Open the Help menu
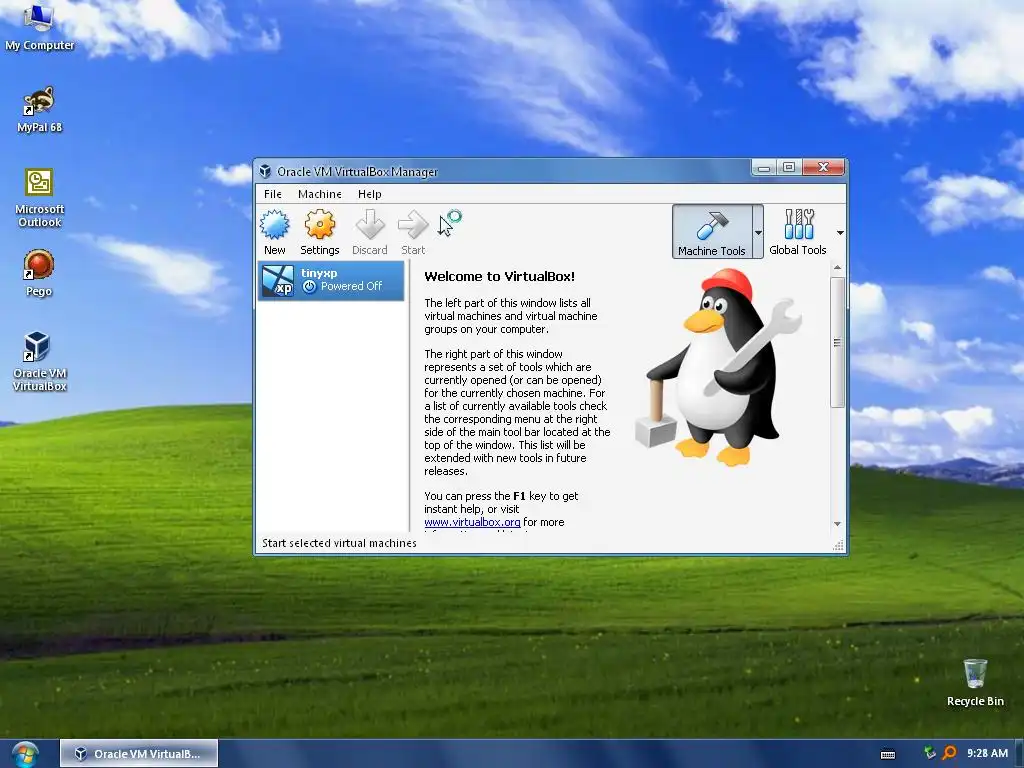1024x768 pixels. coord(370,194)
